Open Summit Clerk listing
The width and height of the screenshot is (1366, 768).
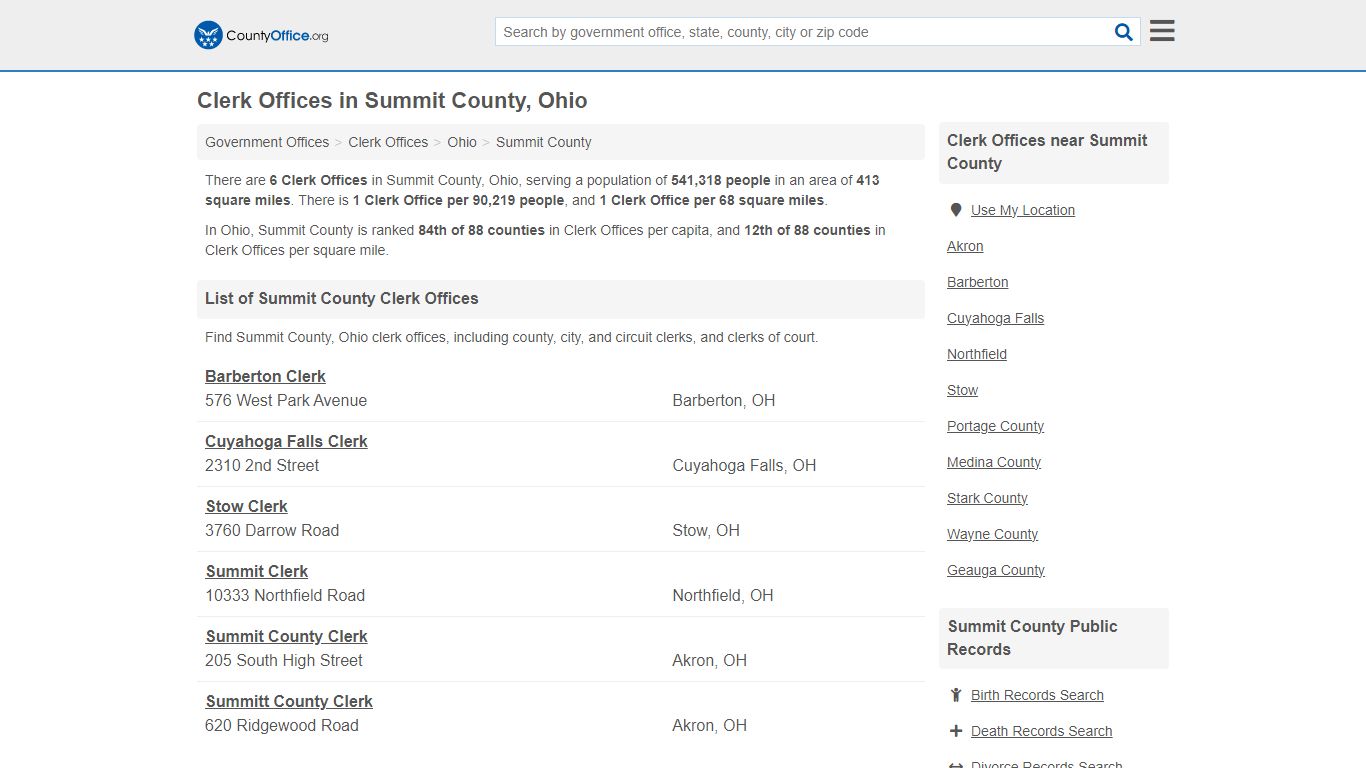pos(257,571)
